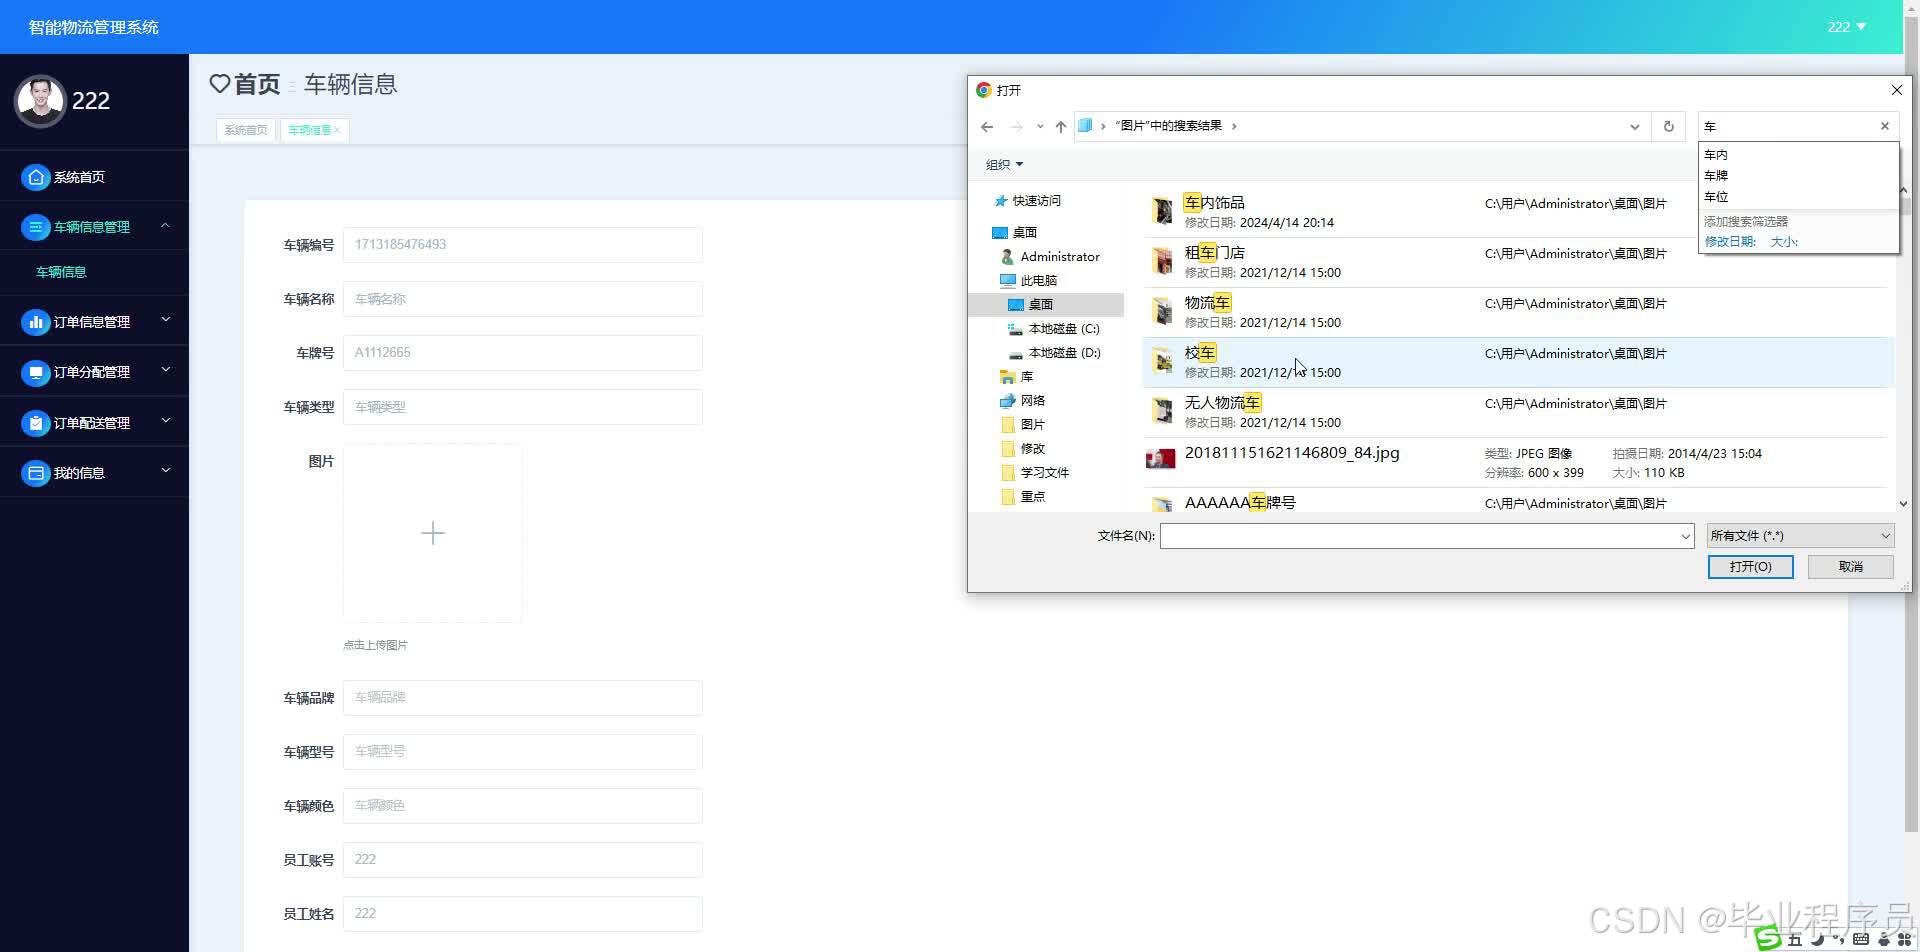Select 快速访问 in navigation pane
Screen dimensions: 1920x952
click(1028, 201)
